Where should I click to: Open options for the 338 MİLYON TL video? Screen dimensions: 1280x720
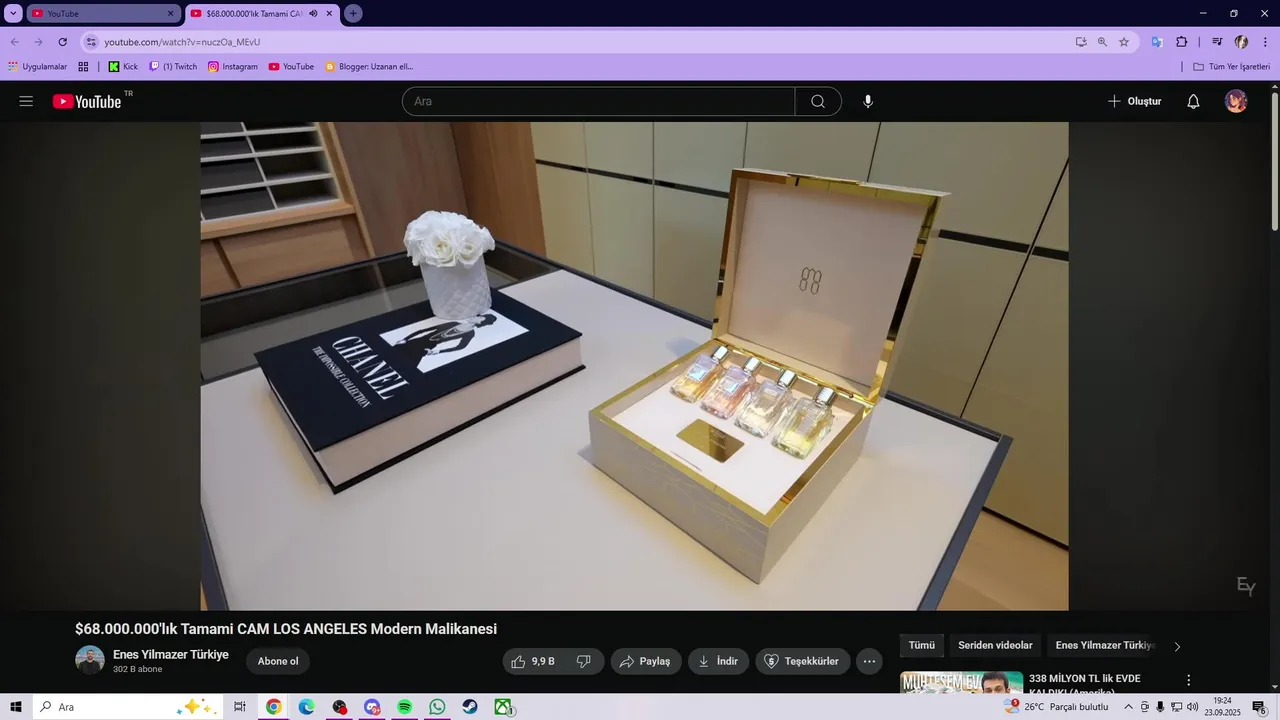[x=1189, y=680]
